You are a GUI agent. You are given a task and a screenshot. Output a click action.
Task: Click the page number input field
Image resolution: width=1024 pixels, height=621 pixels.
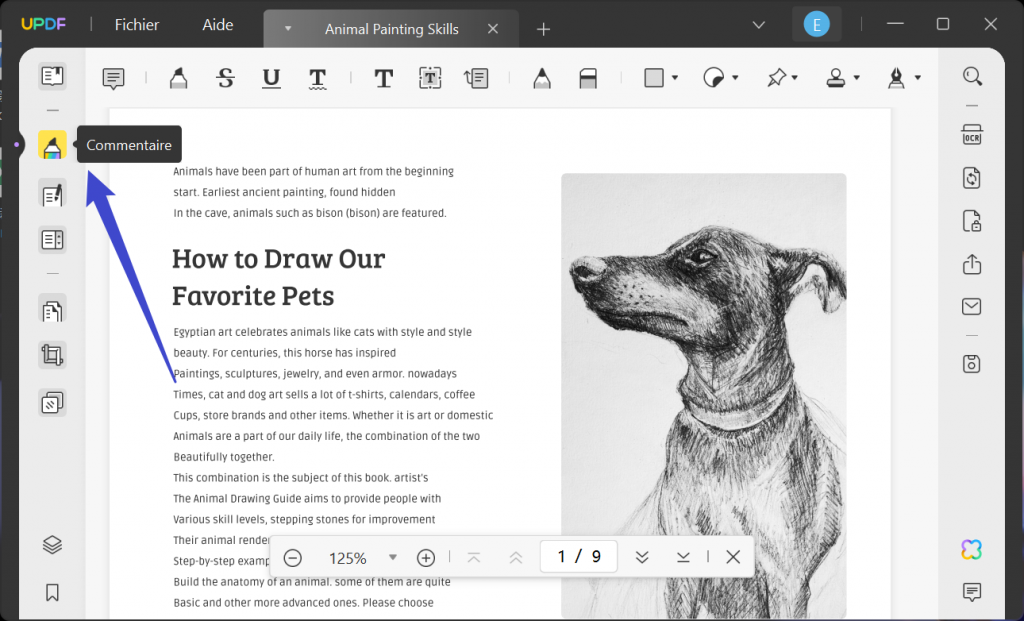coord(578,557)
